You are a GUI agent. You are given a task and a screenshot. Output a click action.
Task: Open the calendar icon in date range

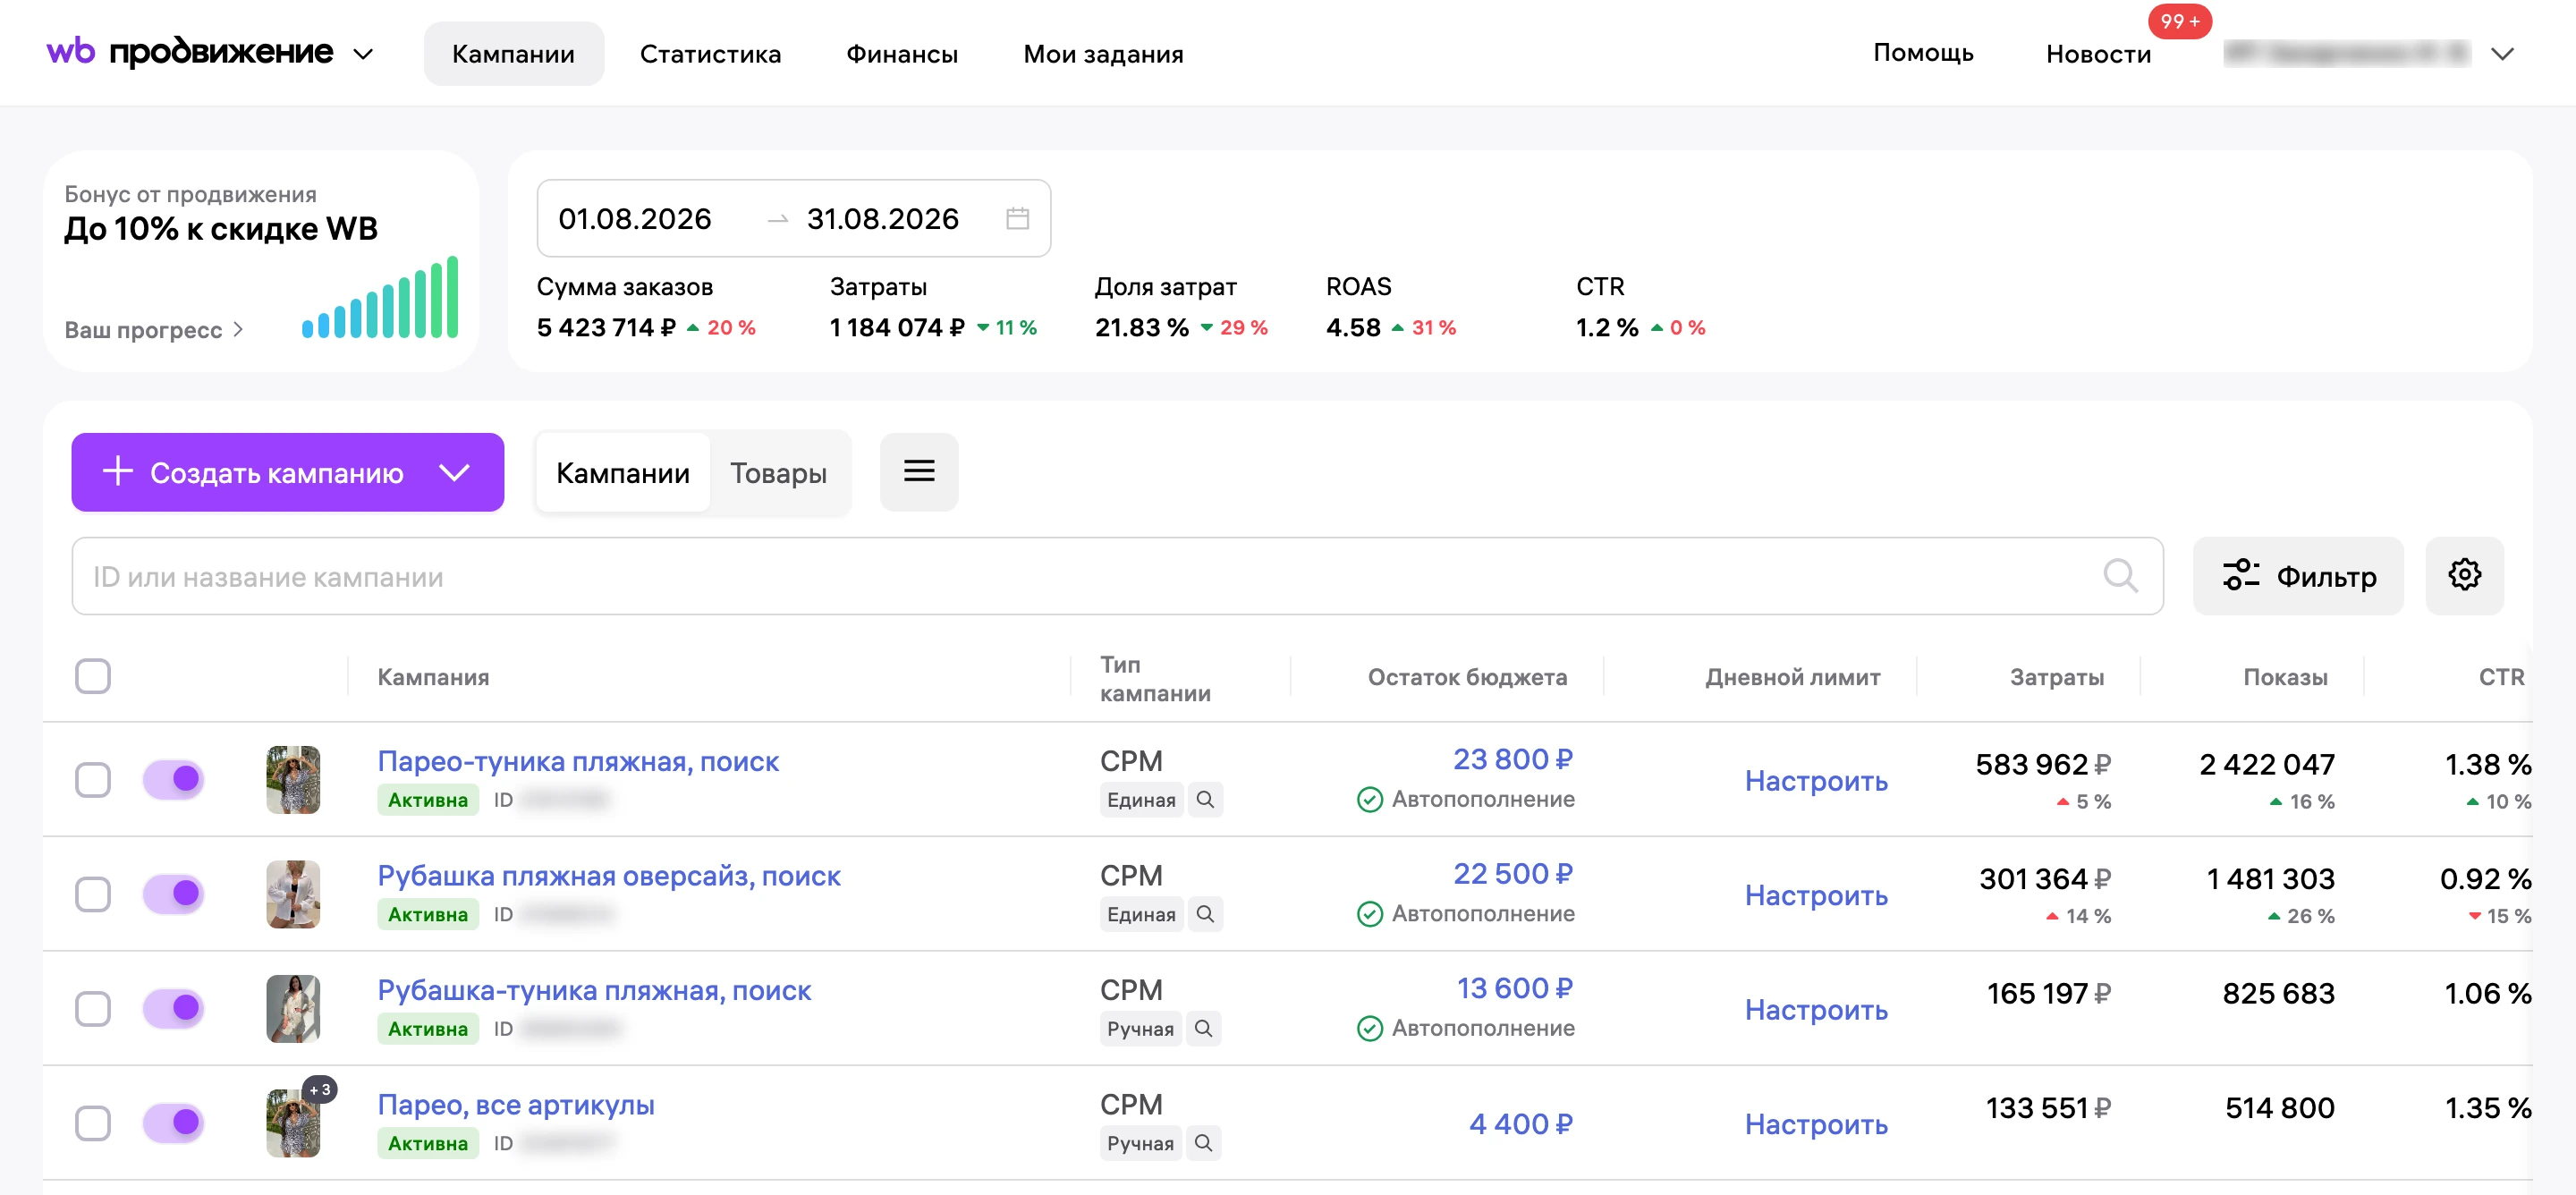click(x=1017, y=218)
